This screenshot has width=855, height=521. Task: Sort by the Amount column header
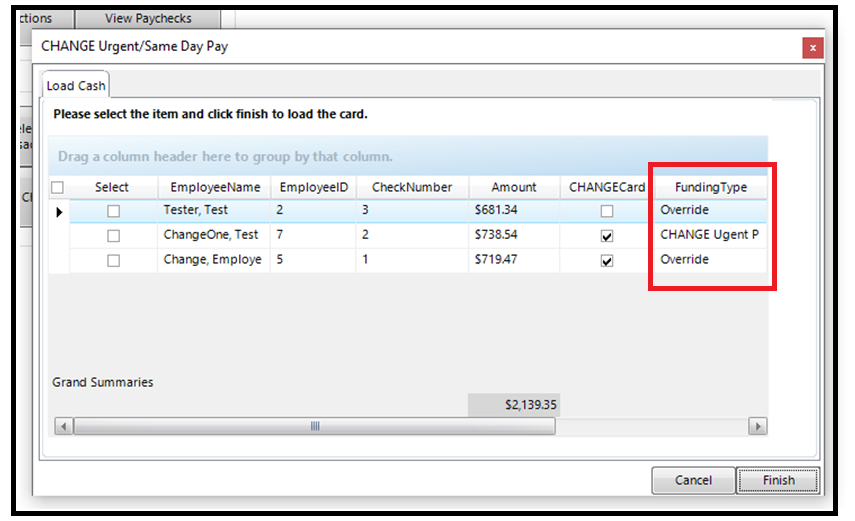514,187
